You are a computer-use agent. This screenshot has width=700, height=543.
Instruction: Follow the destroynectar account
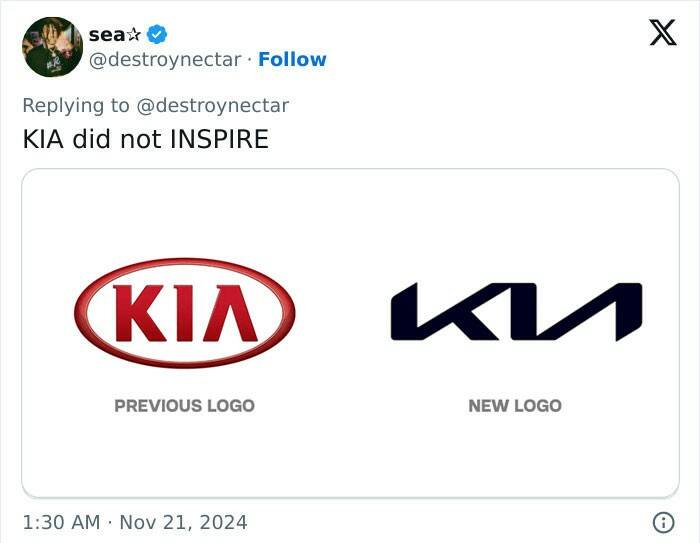[292, 60]
